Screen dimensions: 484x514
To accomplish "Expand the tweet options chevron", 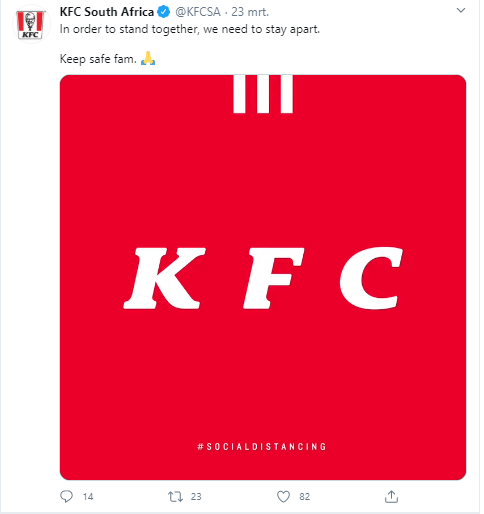I will click(x=461, y=10).
